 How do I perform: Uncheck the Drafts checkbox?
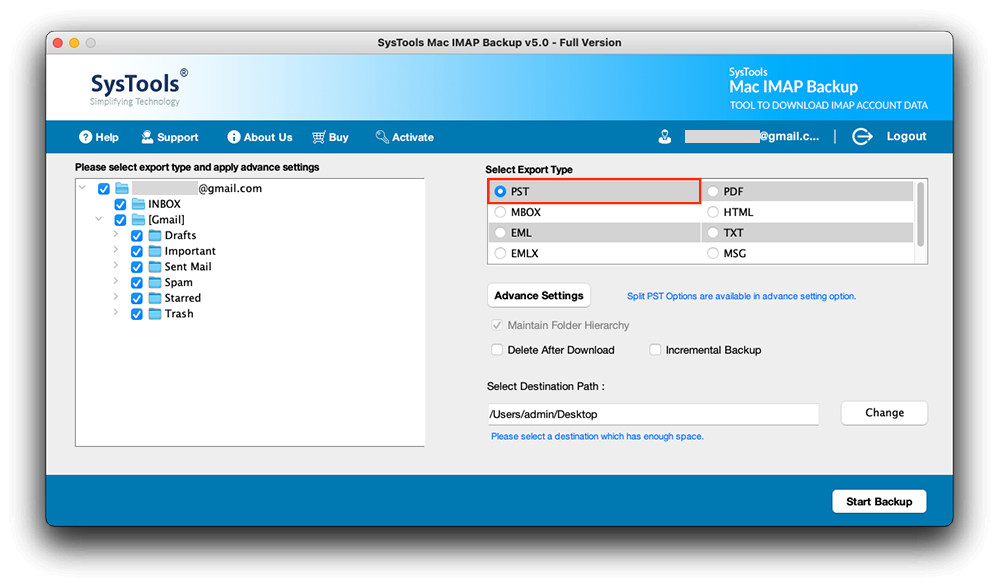click(137, 236)
